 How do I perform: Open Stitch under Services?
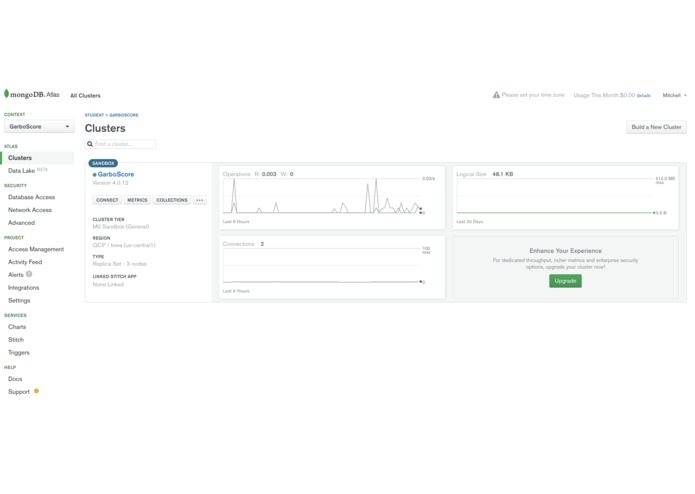coord(16,339)
